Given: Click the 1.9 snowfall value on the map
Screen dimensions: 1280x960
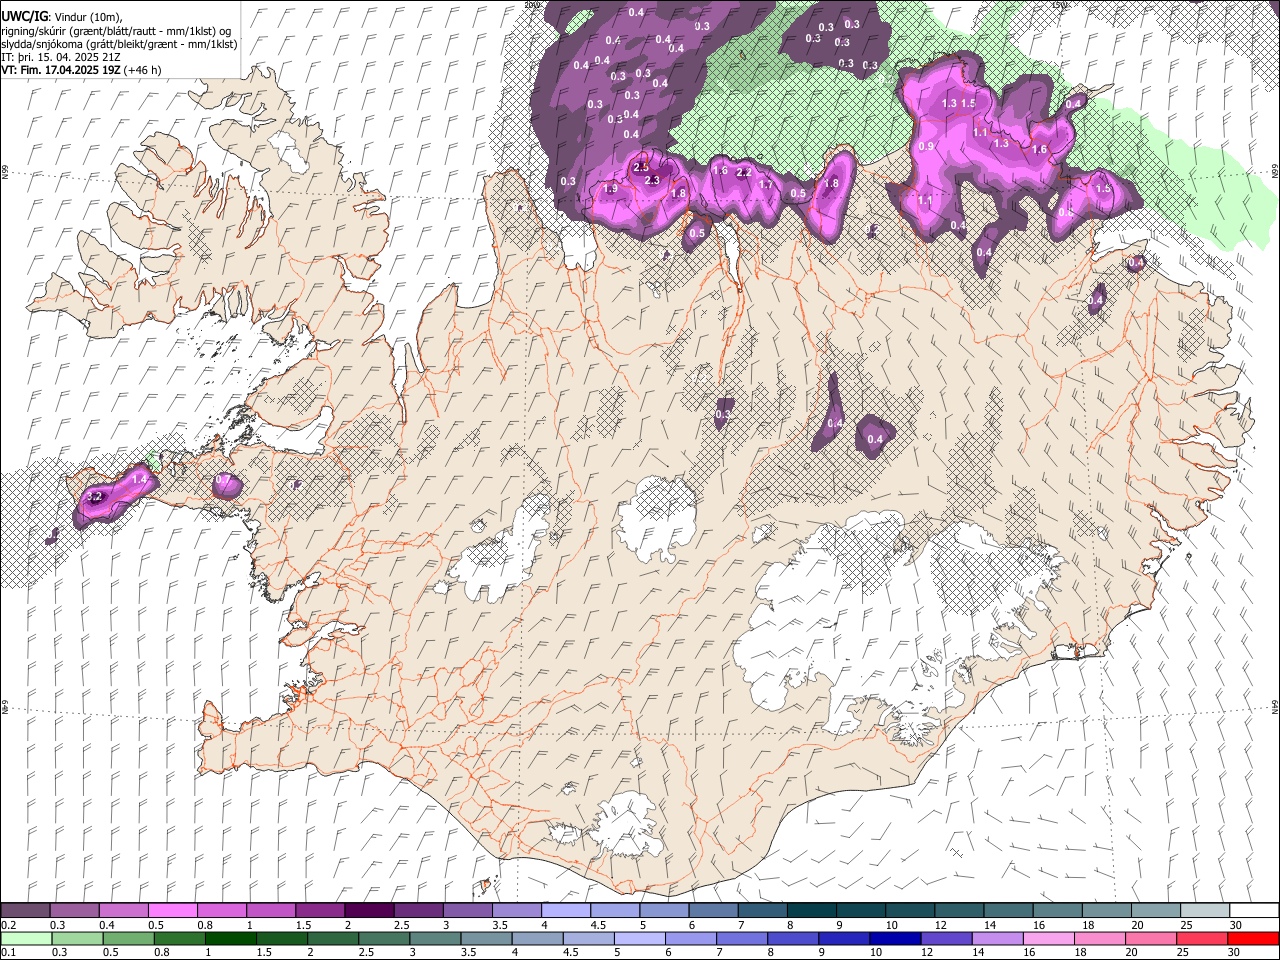Looking at the screenshot, I should tap(610, 188).
